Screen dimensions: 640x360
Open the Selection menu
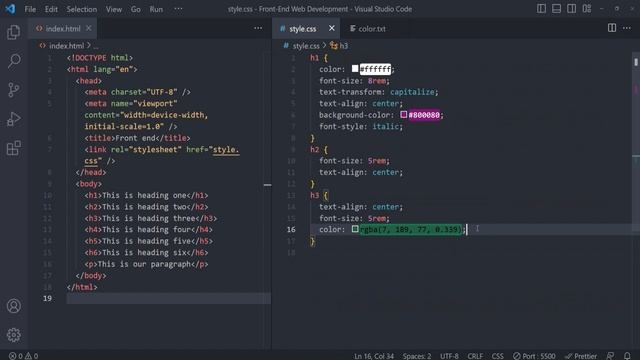82,9
